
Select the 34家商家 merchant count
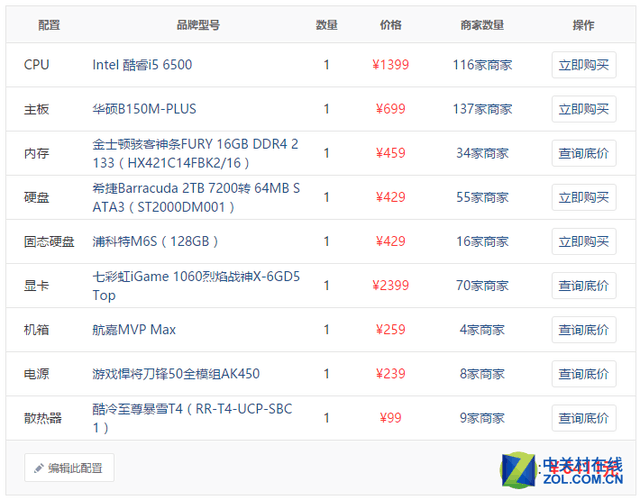click(482, 153)
